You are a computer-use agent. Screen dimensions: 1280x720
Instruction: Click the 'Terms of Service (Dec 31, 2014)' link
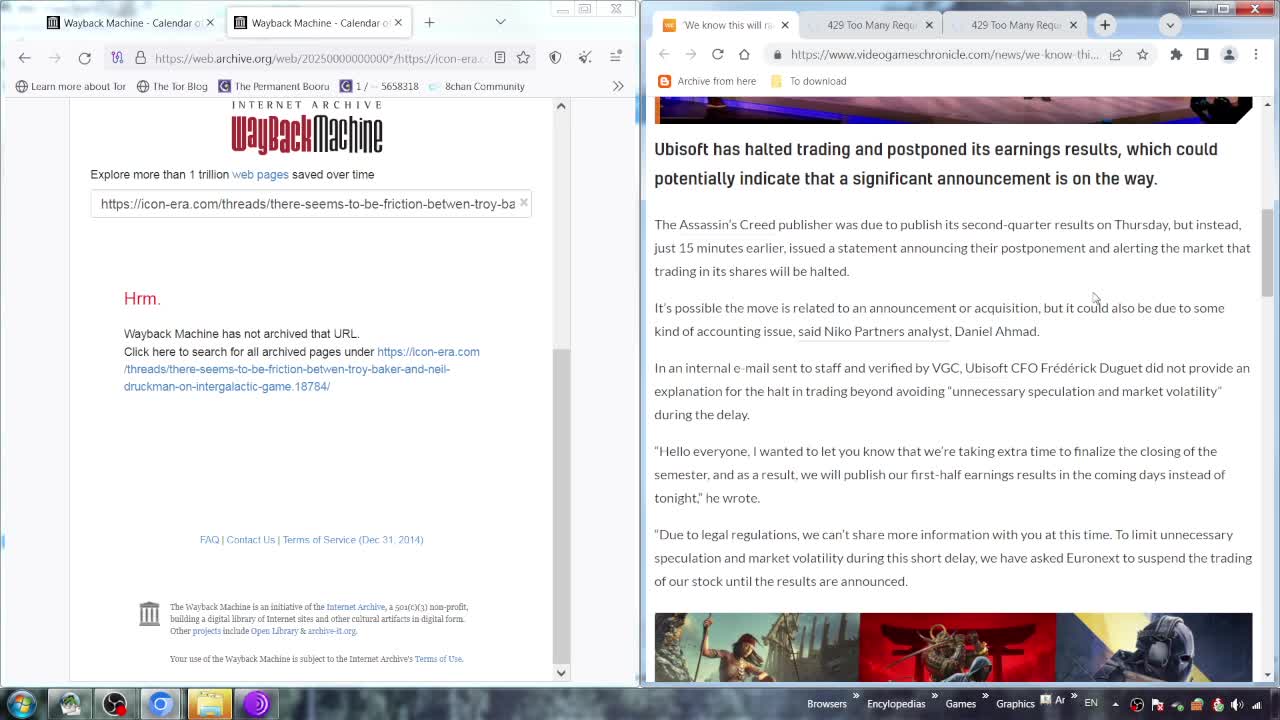[x=352, y=539]
